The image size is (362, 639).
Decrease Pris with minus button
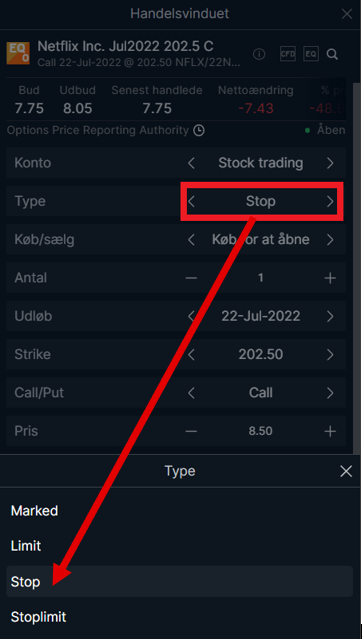pos(191,431)
